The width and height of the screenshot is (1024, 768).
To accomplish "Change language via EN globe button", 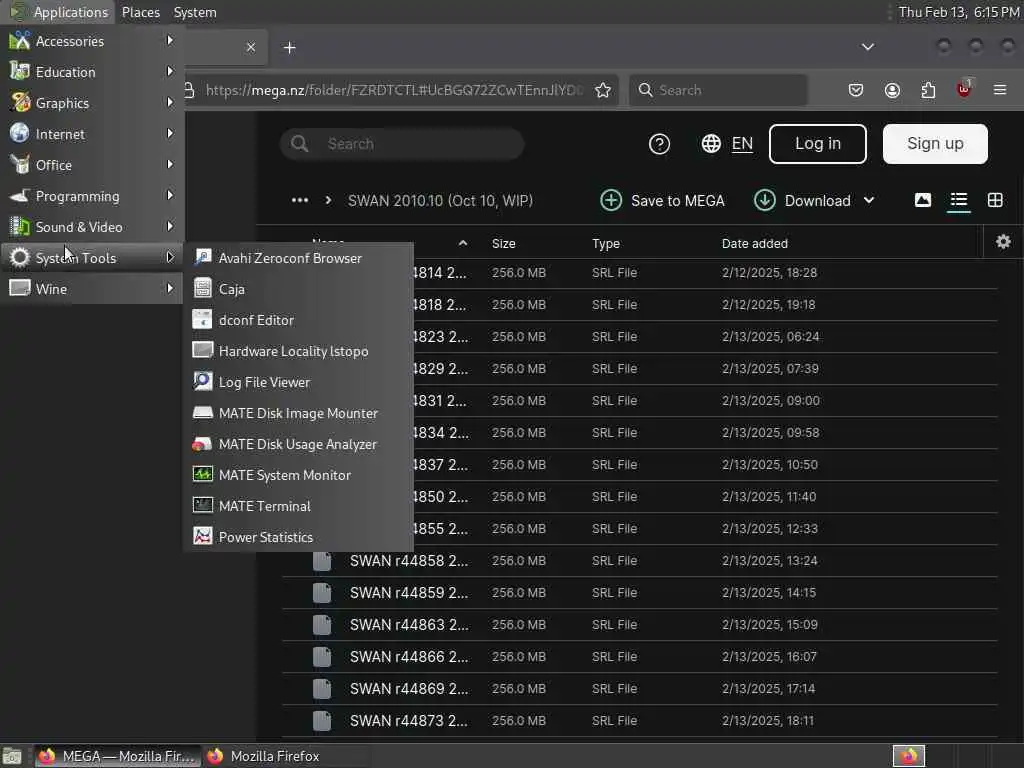I will point(727,144).
